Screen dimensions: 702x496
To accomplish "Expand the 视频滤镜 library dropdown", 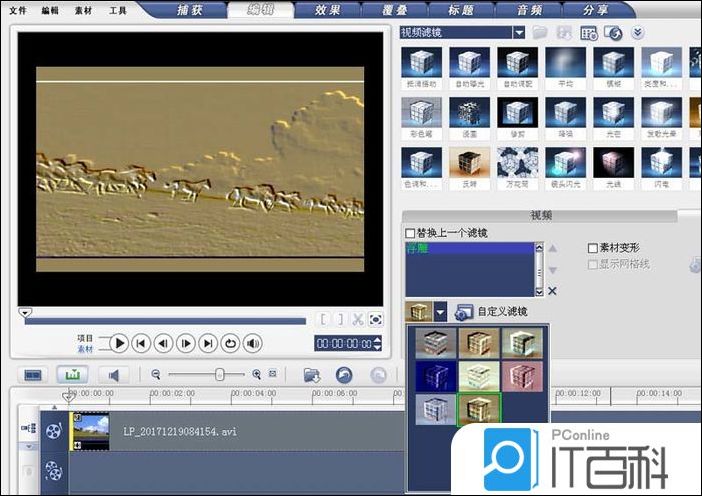I will (518, 32).
